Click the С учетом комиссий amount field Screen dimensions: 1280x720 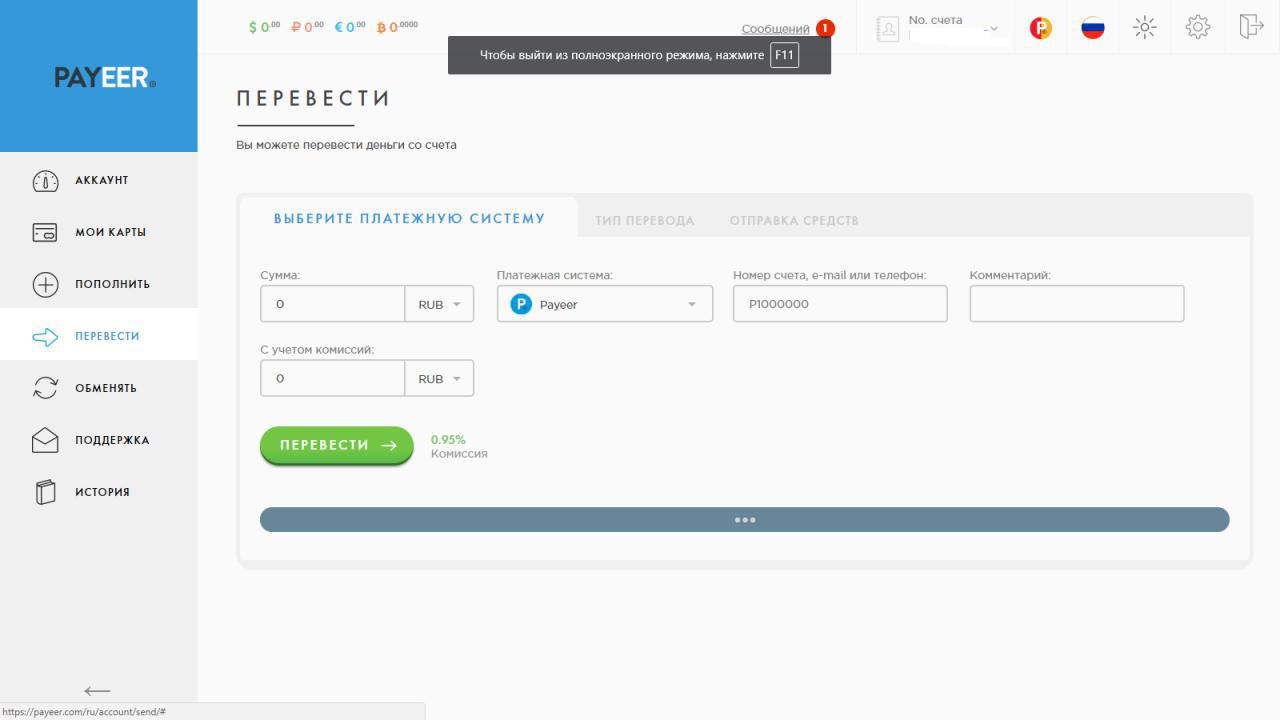point(333,379)
